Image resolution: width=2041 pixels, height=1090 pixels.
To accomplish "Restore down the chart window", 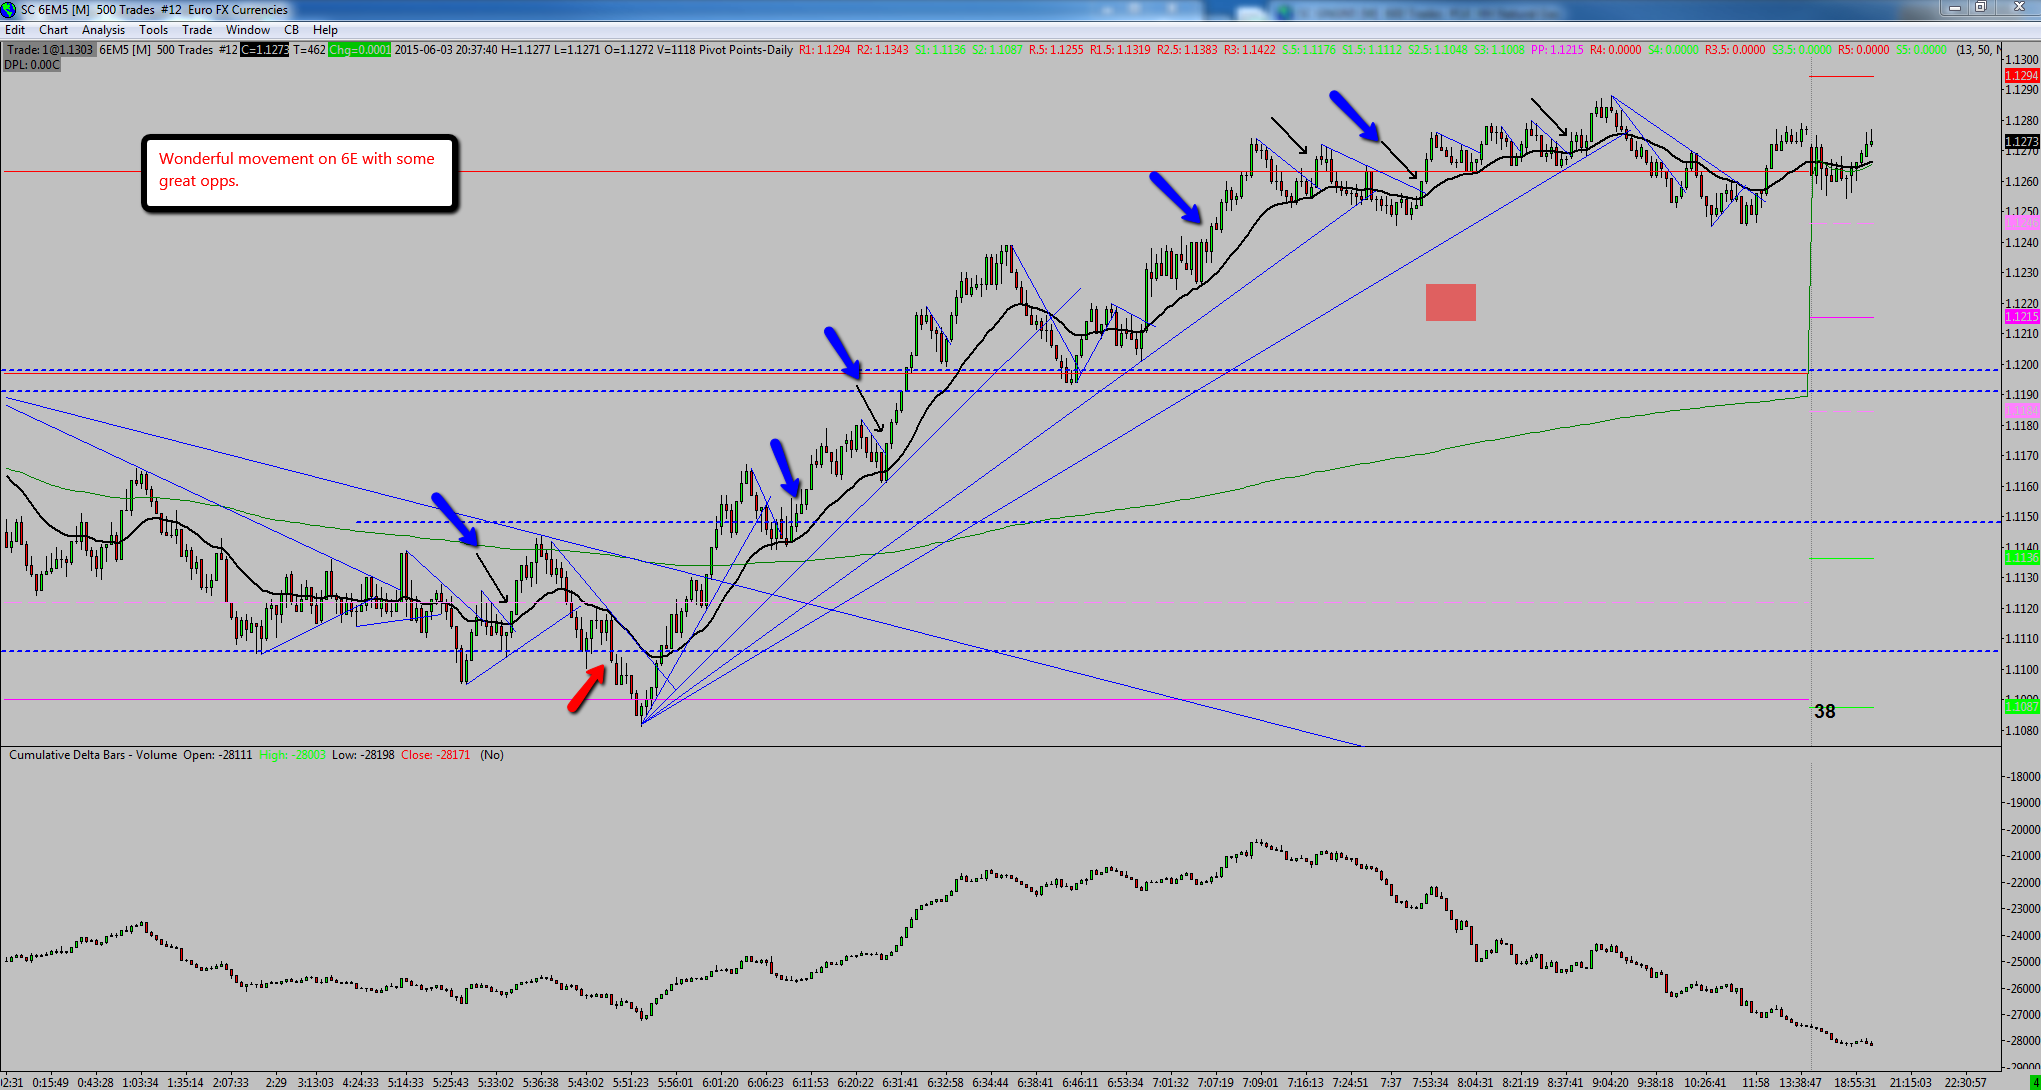I will [1980, 8].
